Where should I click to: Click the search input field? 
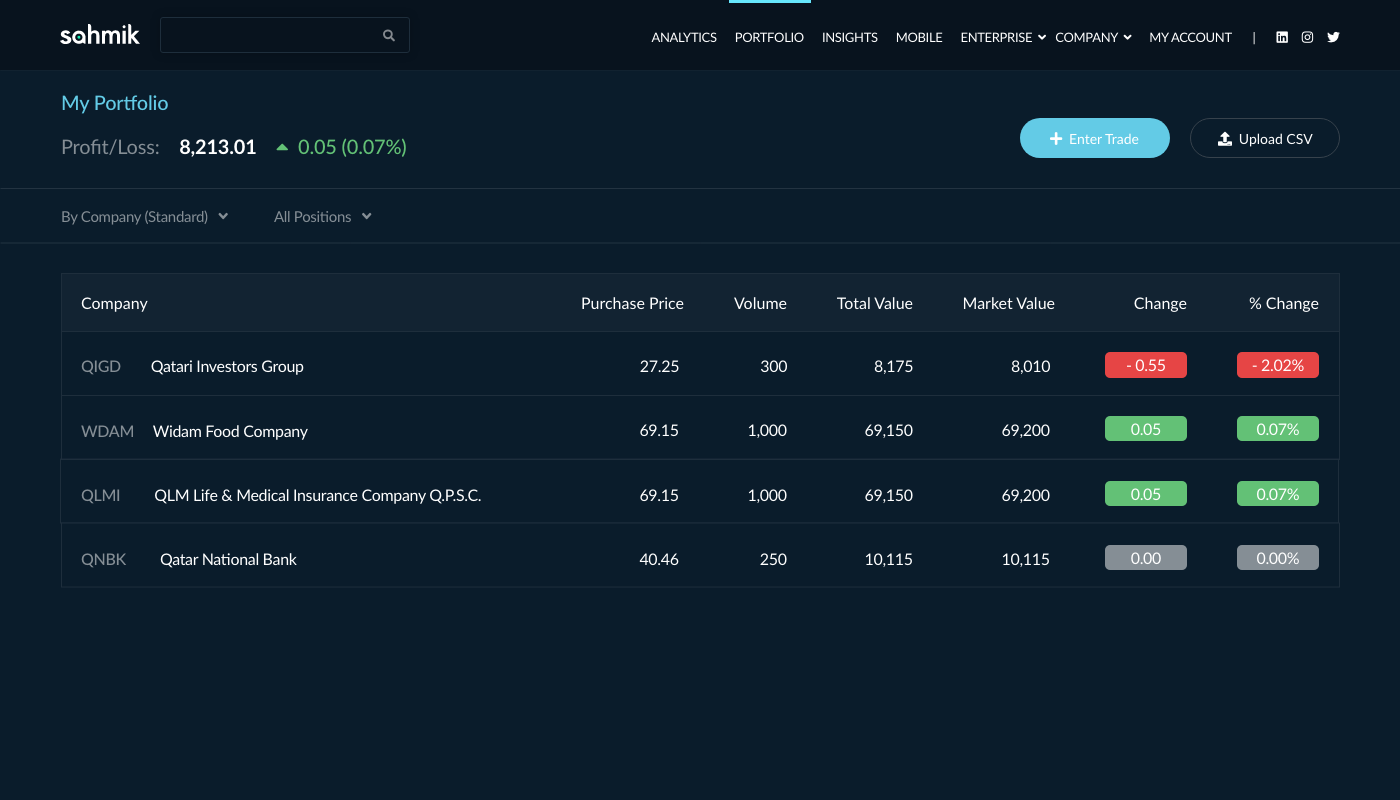(x=285, y=35)
